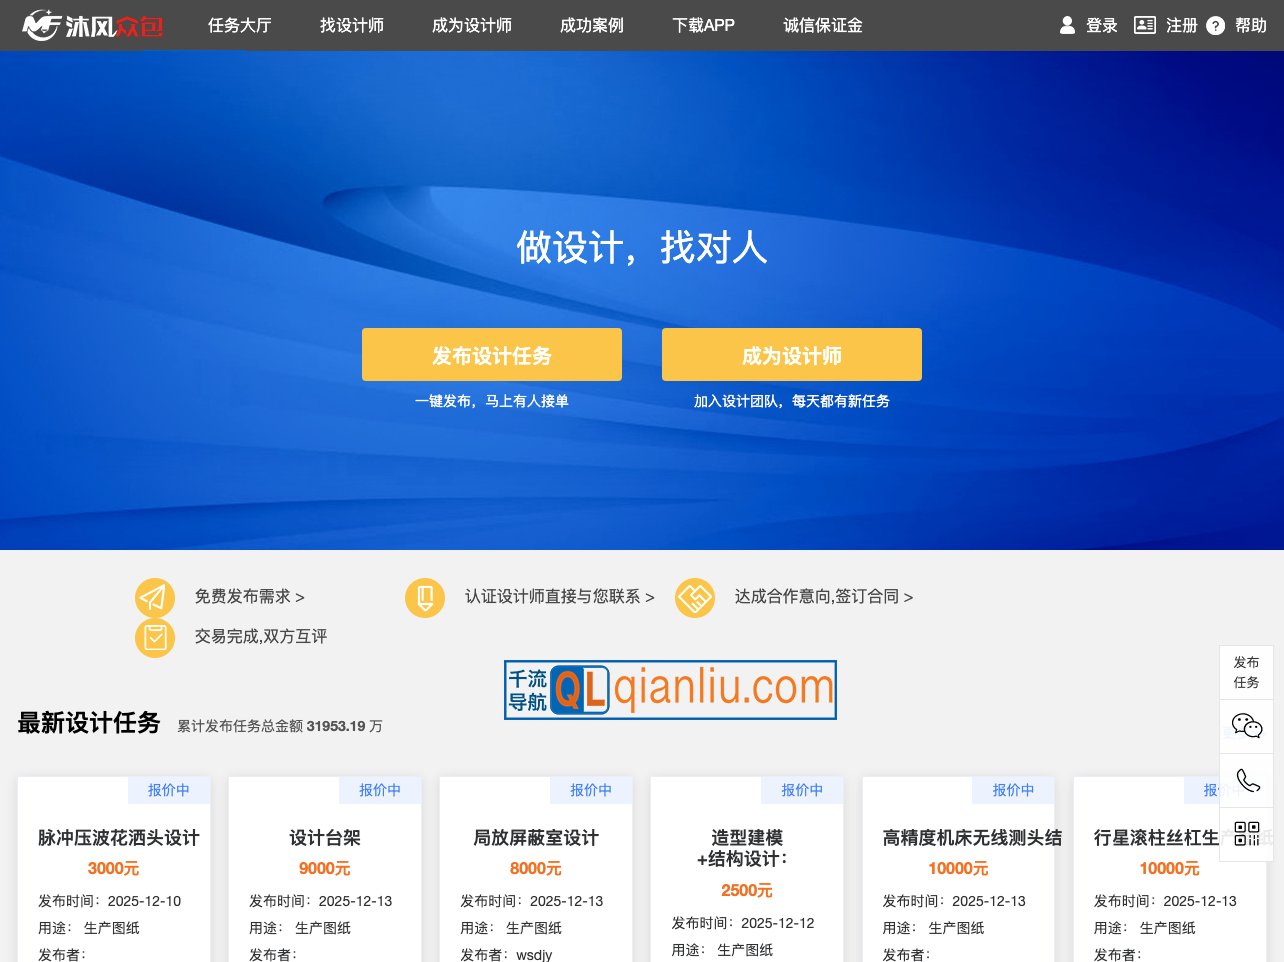Open 诚信保证金 in the navigation bar
The height and width of the screenshot is (962, 1284).
pyautogui.click(x=822, y=25)
